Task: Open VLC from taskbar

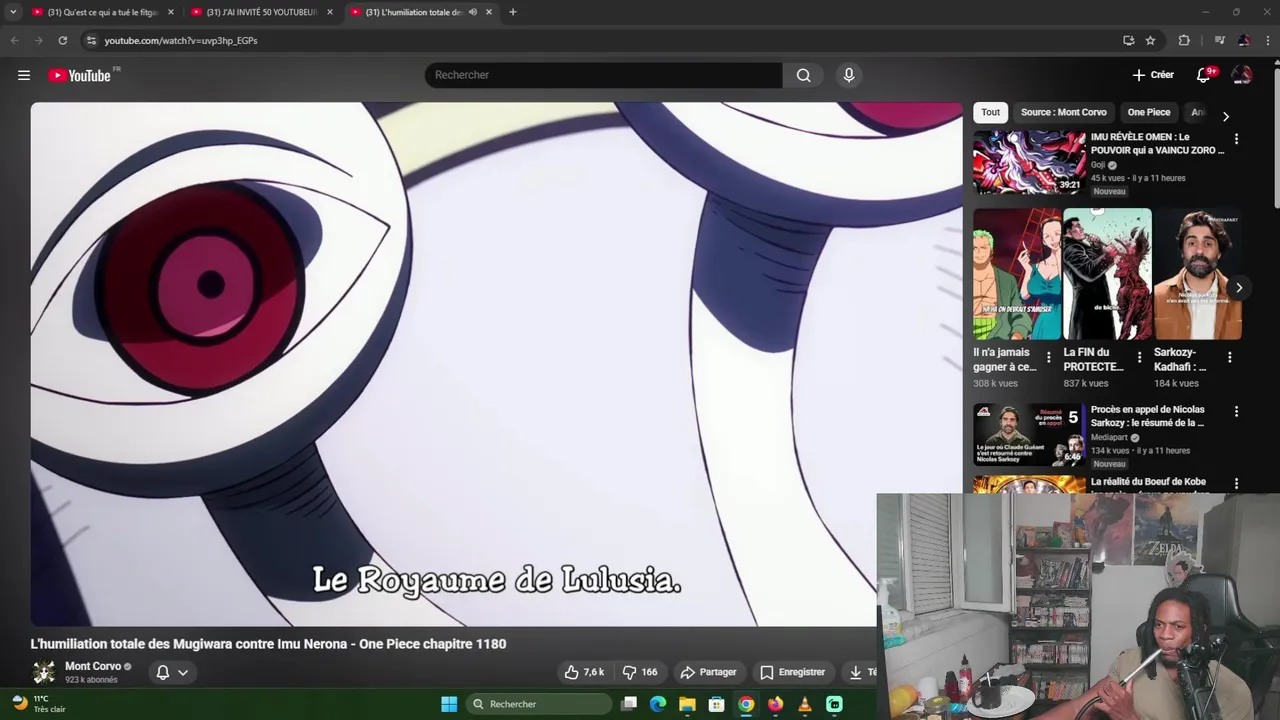Action: coord(805,704)
